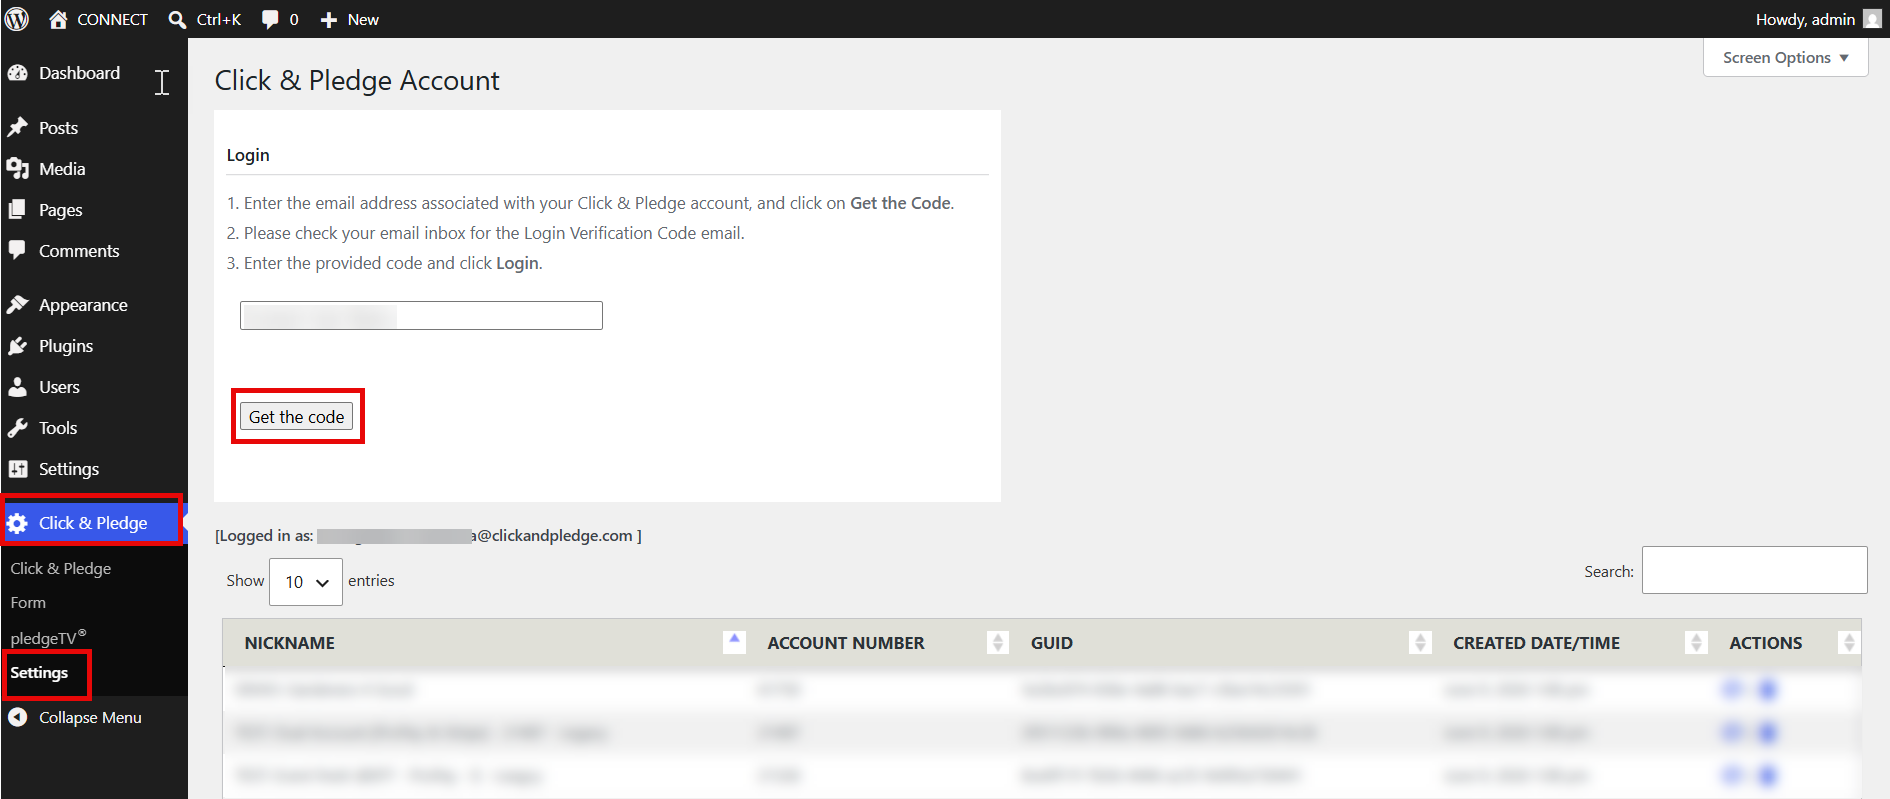Viewport: 1890px width, 799px height.
Task: Open the Form submenu item
Action: pyautogui.click(x=28, y=603)
